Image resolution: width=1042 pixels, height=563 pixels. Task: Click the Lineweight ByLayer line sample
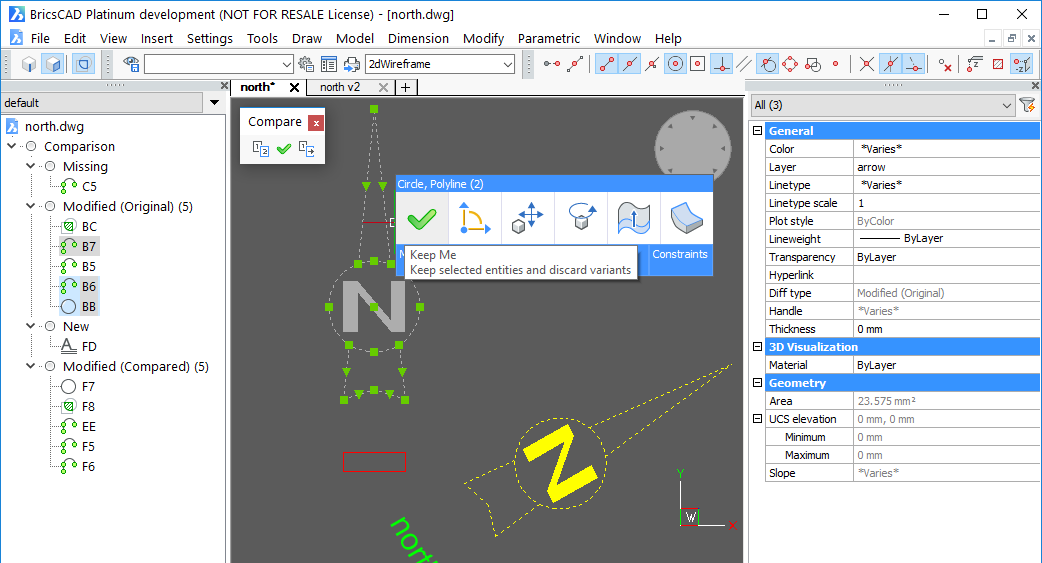[879, 239]
